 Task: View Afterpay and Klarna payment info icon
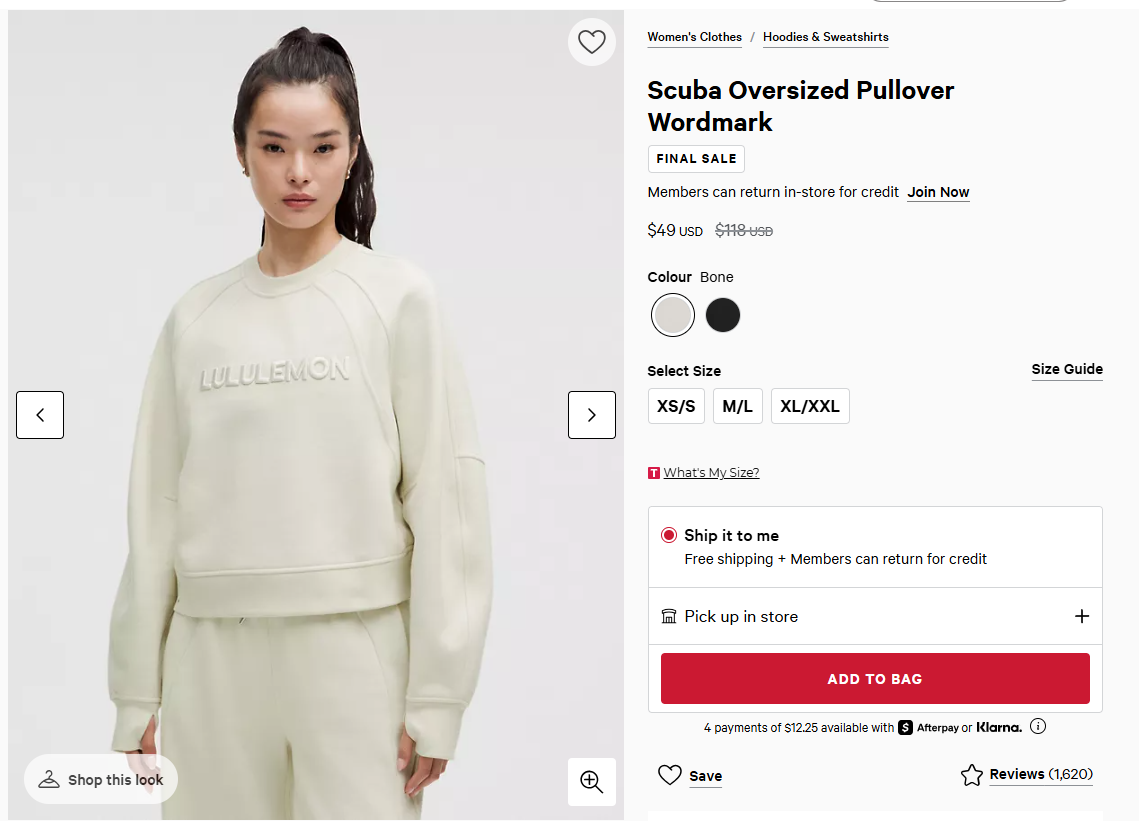(1038, 727)
